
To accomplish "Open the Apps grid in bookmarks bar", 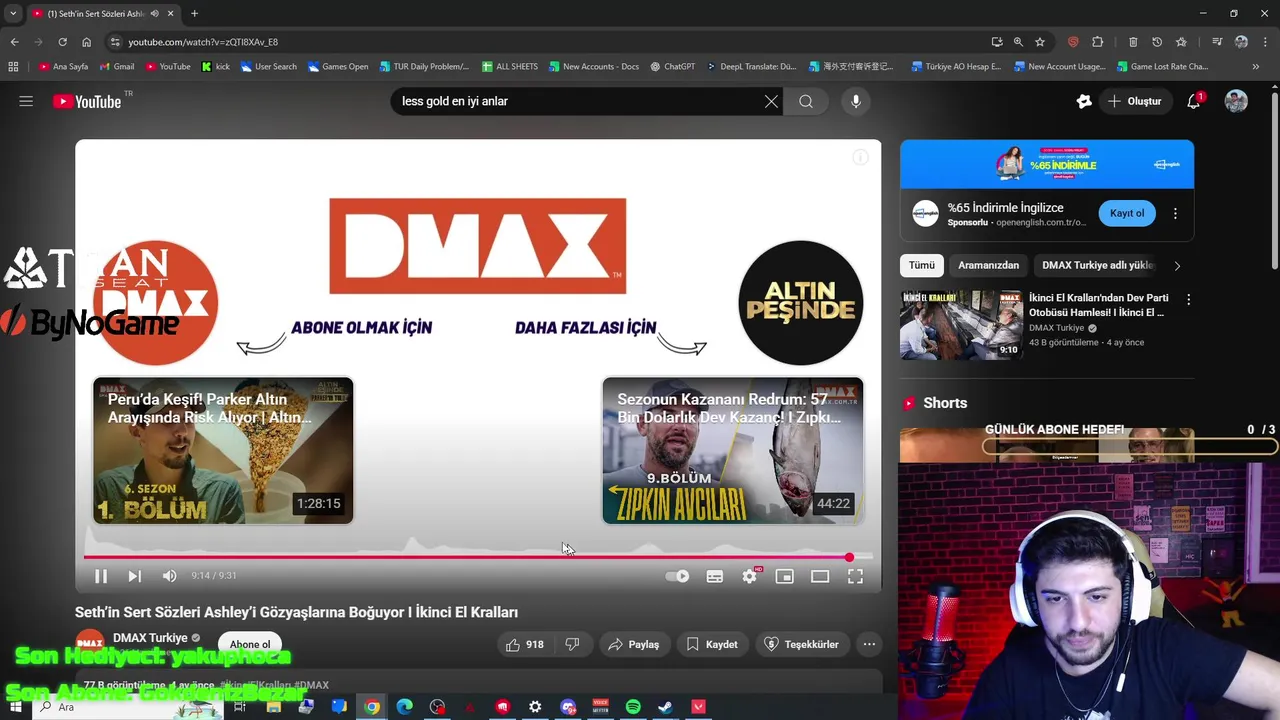I will (x=13, y=67).
